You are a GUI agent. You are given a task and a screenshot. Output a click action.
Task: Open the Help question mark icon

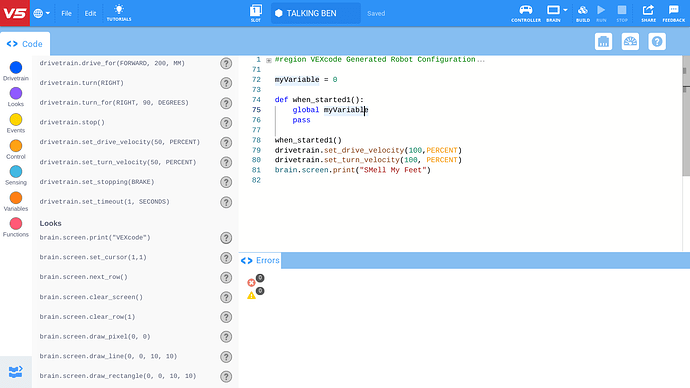click(657, 42)
